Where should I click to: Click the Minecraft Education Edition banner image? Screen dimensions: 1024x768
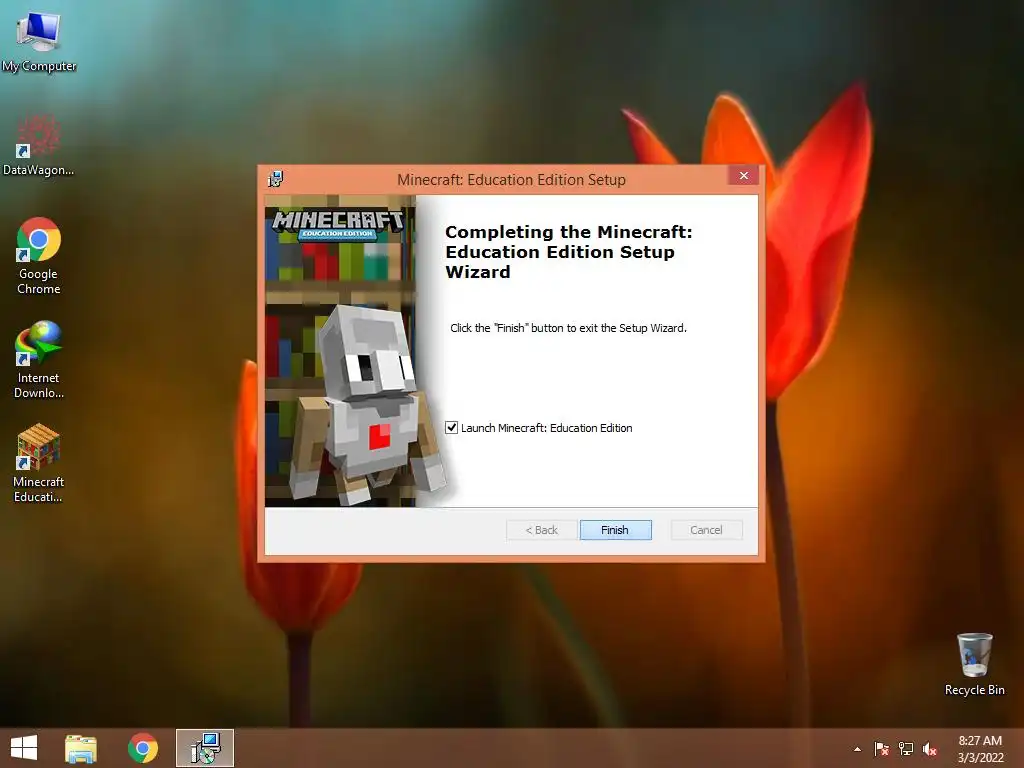[x=340, y=351]
